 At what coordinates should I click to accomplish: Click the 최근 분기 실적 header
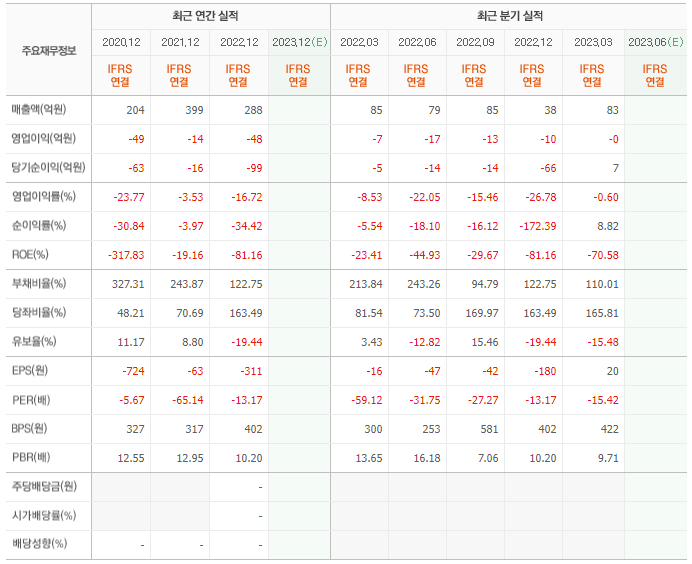click(510, 16)
